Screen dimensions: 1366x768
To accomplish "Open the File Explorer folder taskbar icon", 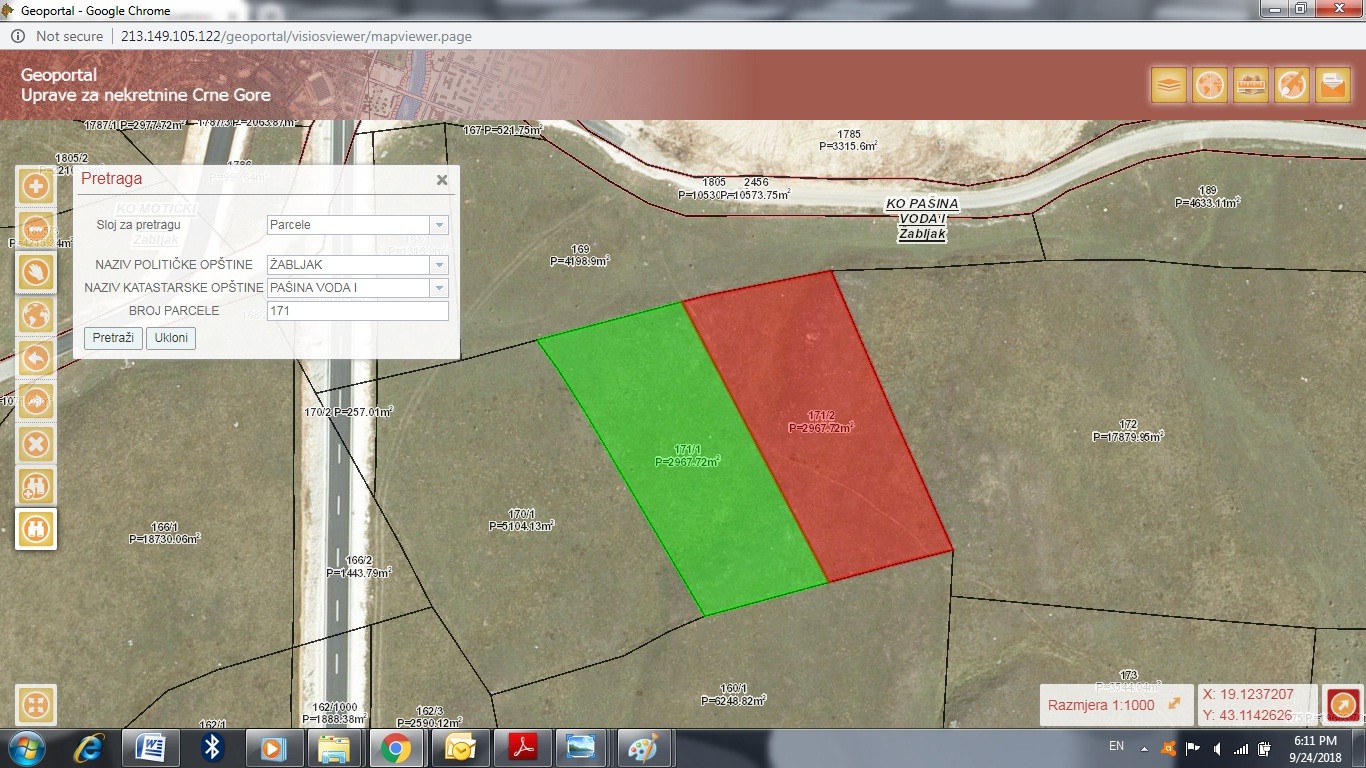I will click(333, 748).
